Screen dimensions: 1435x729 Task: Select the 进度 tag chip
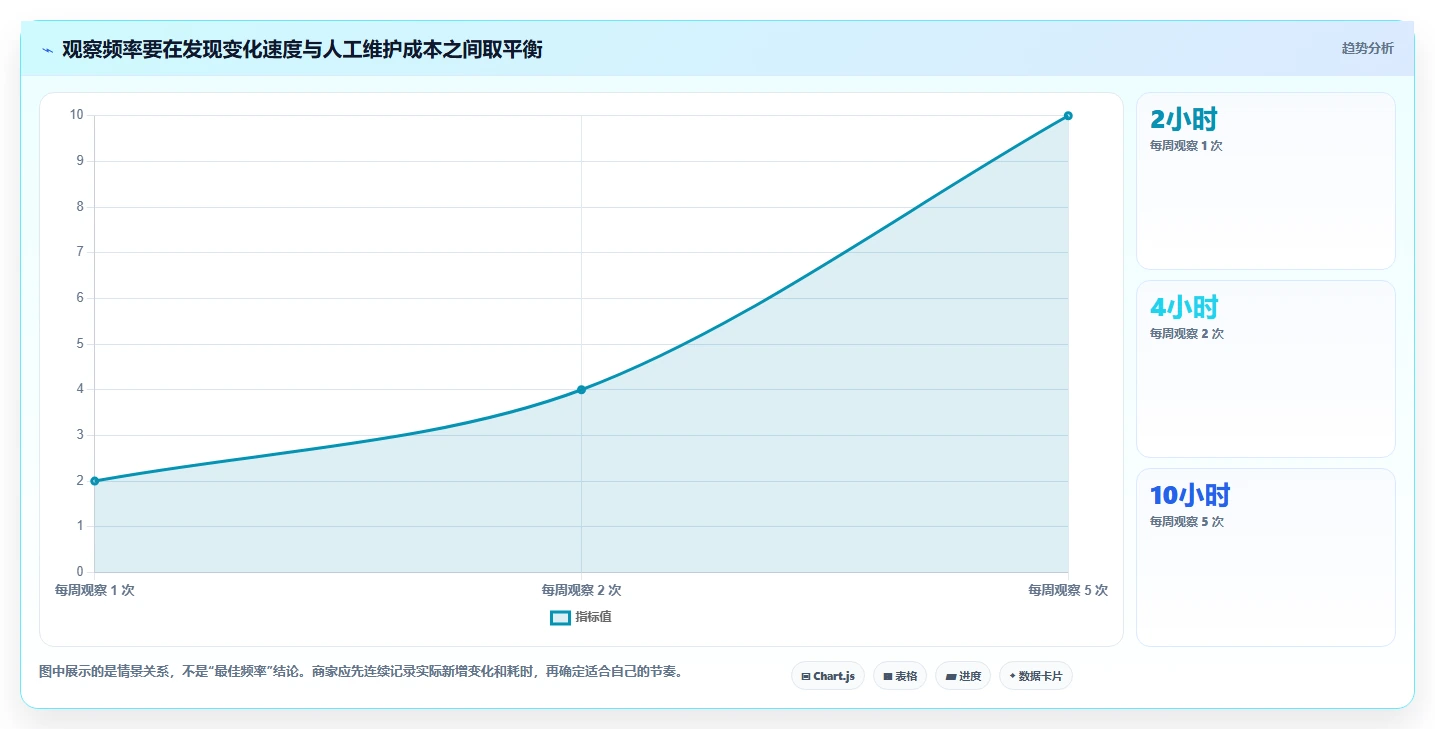coord(962,676)
